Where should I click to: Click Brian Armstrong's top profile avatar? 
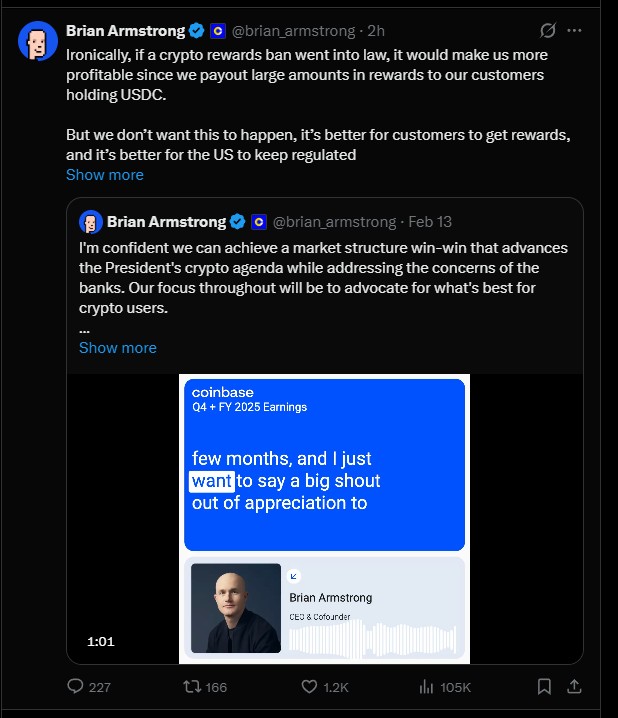(x=38, y=40)
